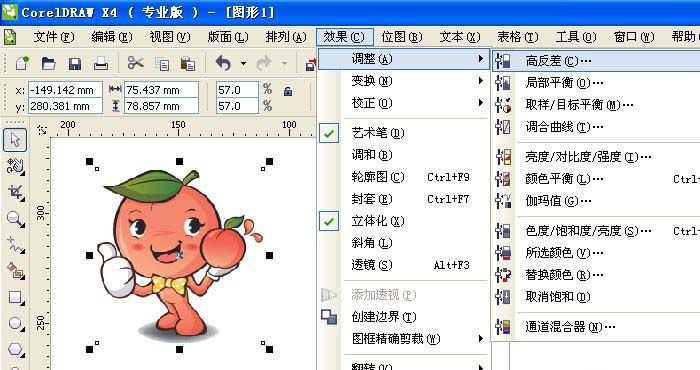Open the 版面 menu

(228, 37)
